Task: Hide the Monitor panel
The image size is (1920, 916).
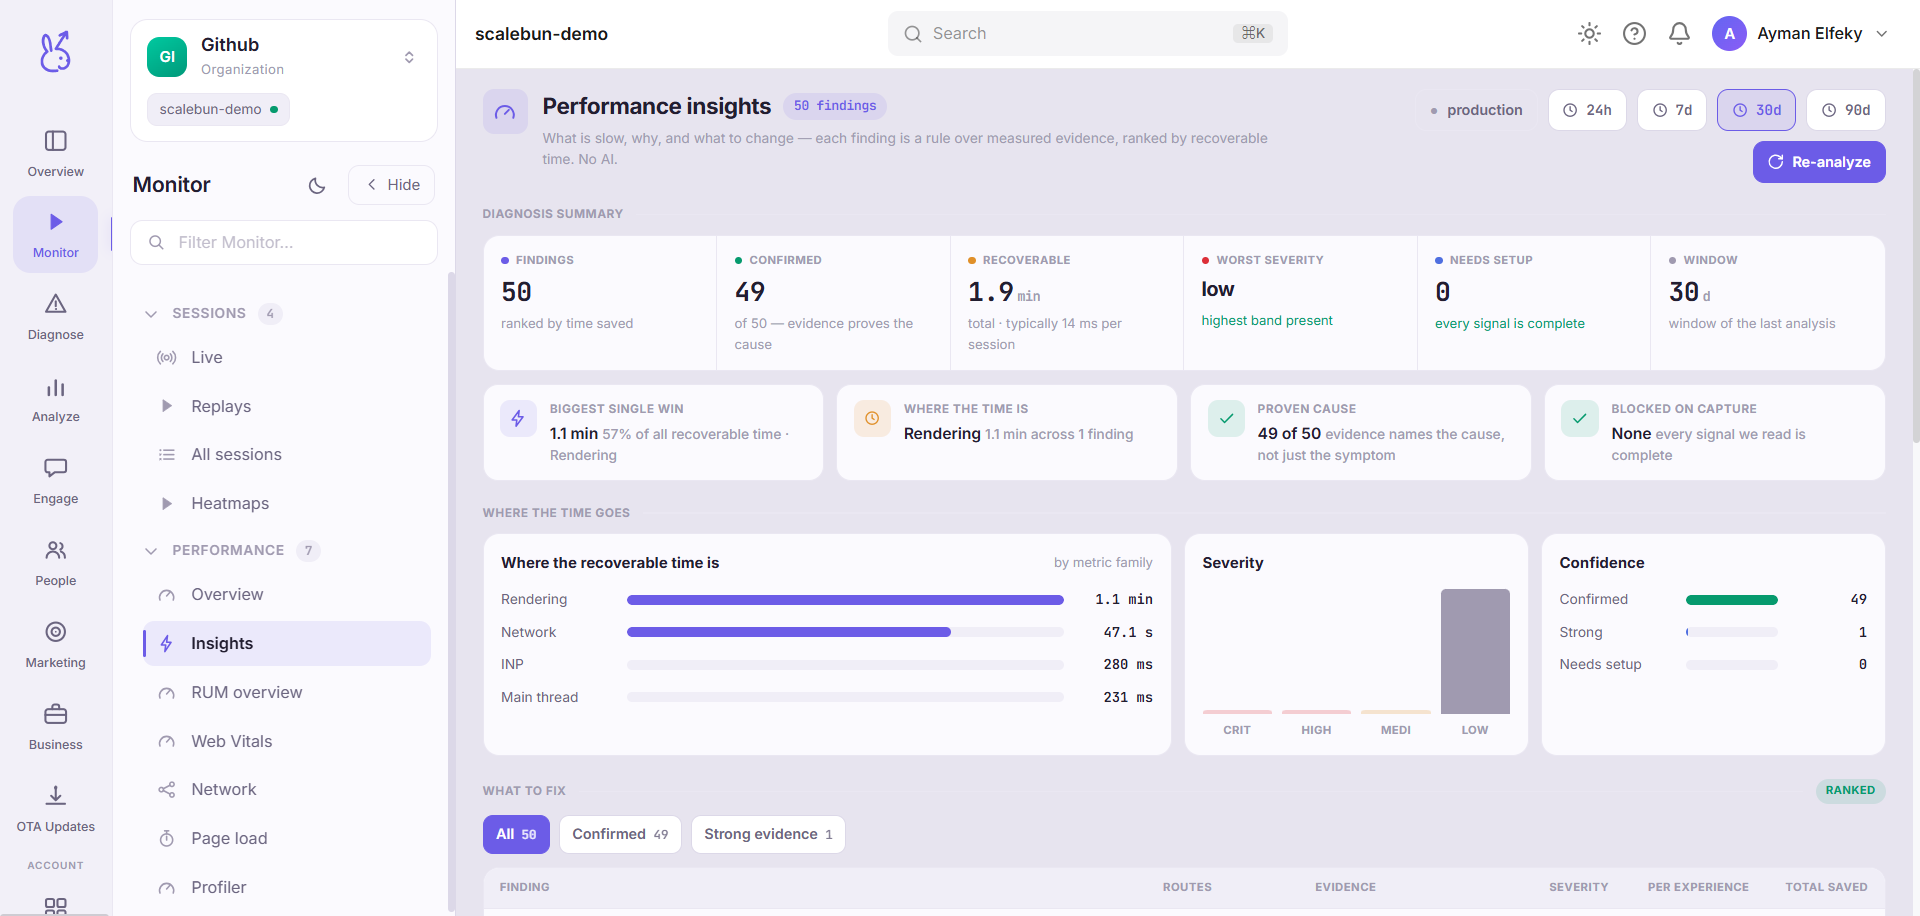Action: click(392, 185)
